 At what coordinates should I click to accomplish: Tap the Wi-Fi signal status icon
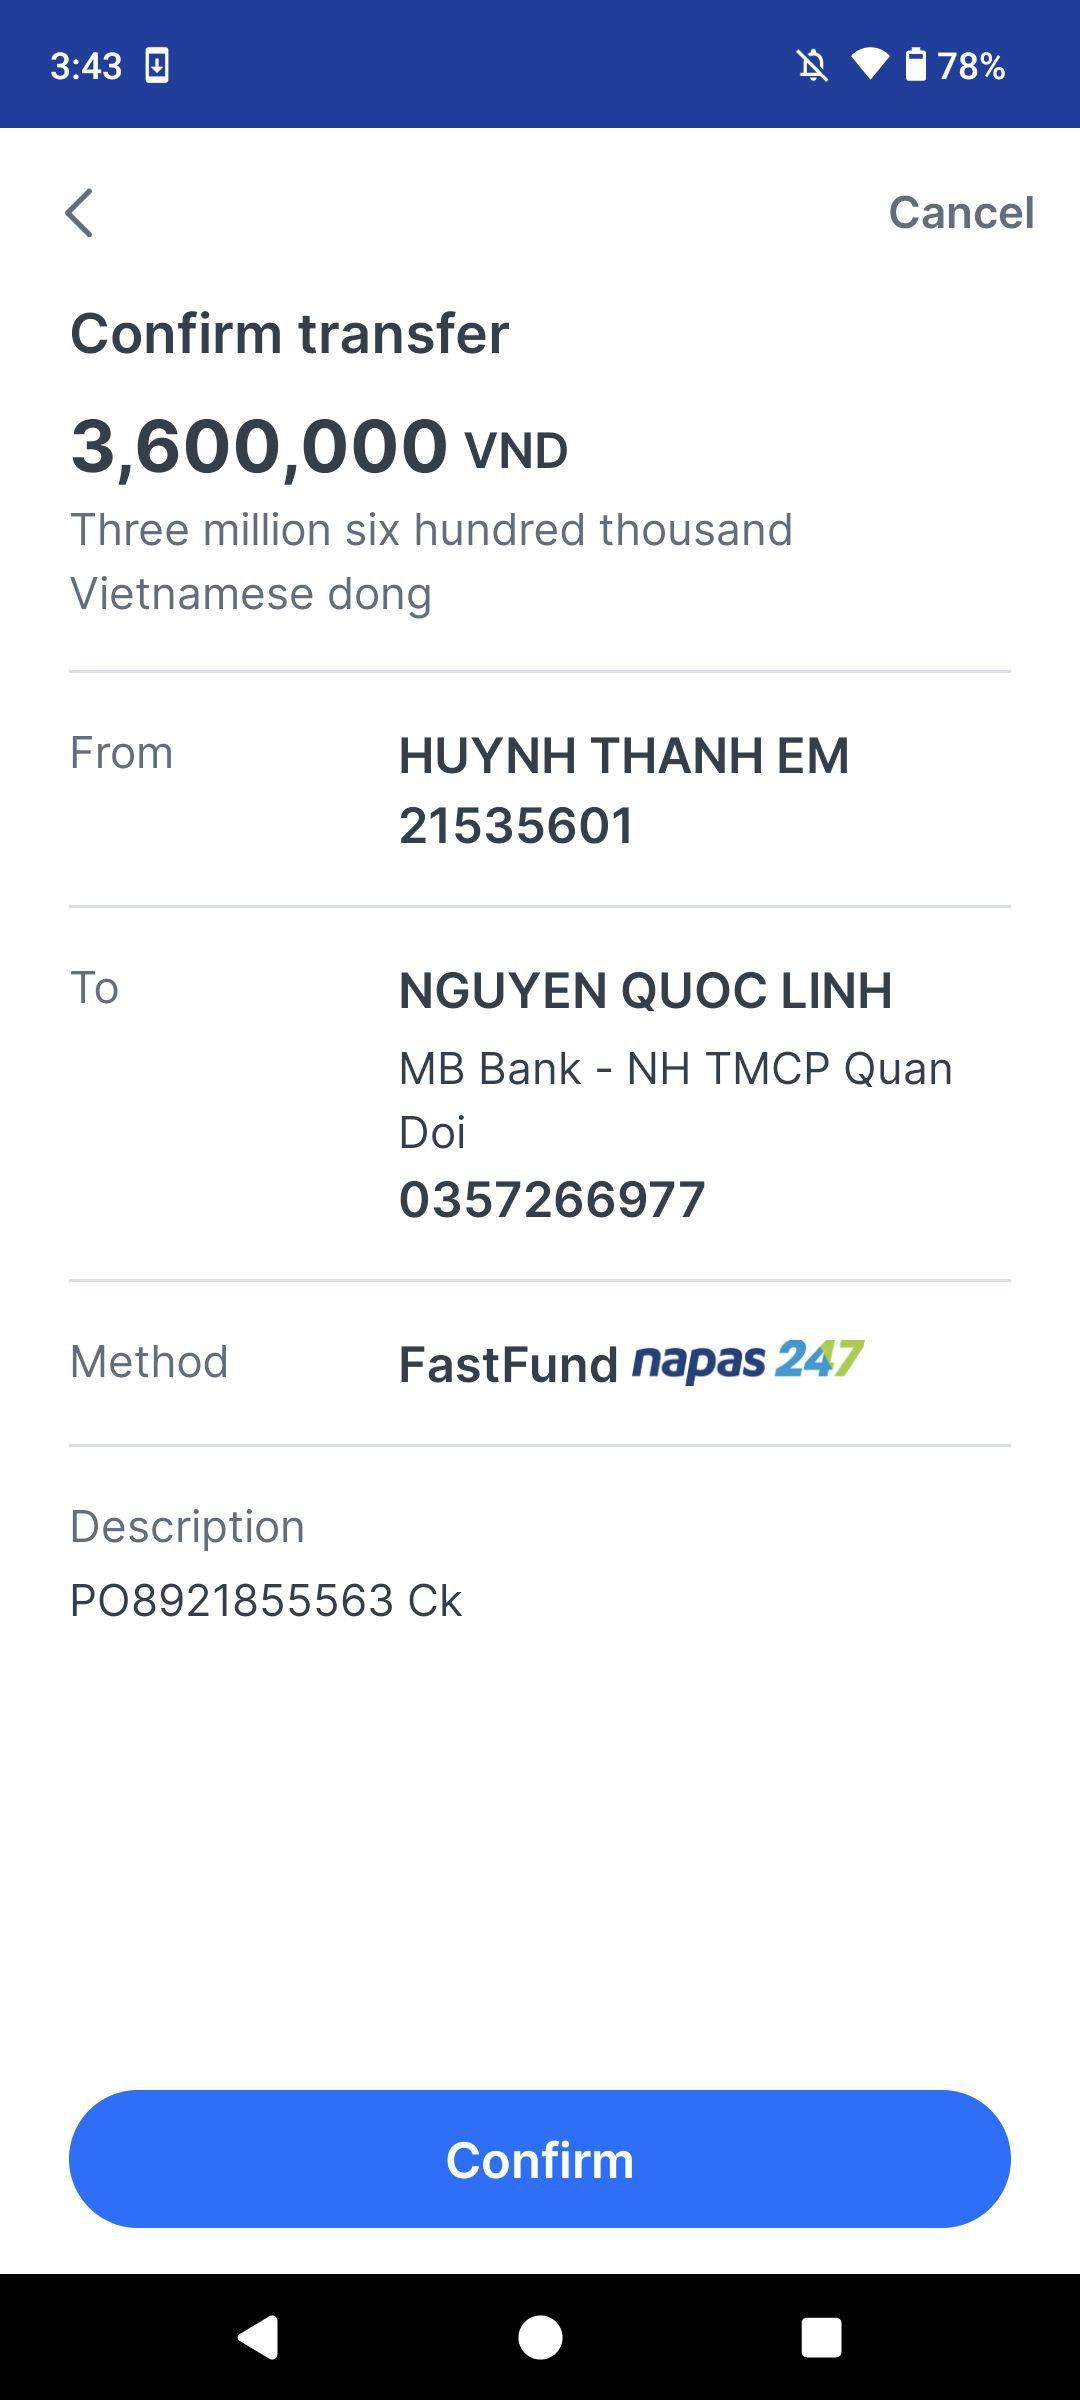coord(869,65)
